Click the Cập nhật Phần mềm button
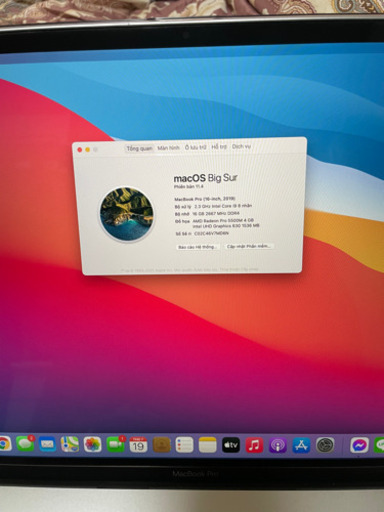 click(x=248, y=246)
